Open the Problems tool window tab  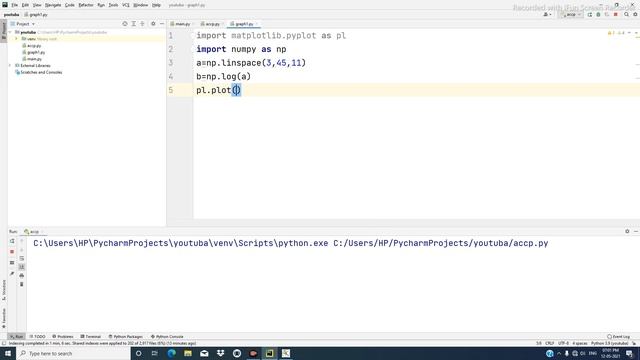63,337
